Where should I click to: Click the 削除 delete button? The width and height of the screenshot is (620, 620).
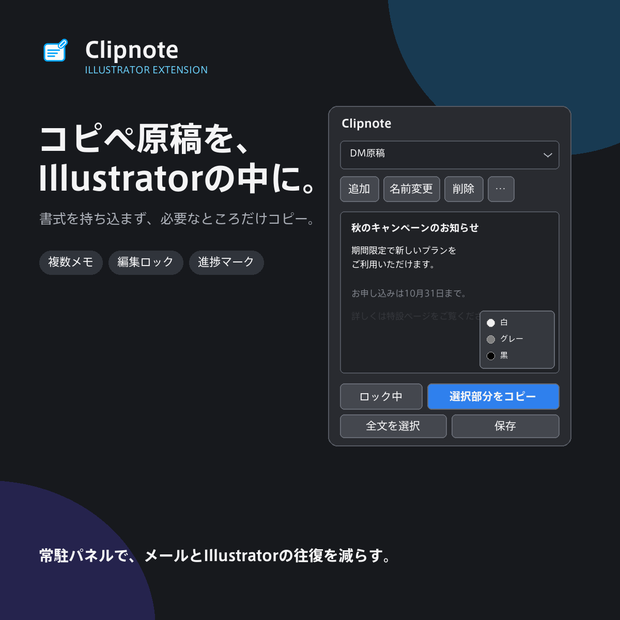click(463, 189)
